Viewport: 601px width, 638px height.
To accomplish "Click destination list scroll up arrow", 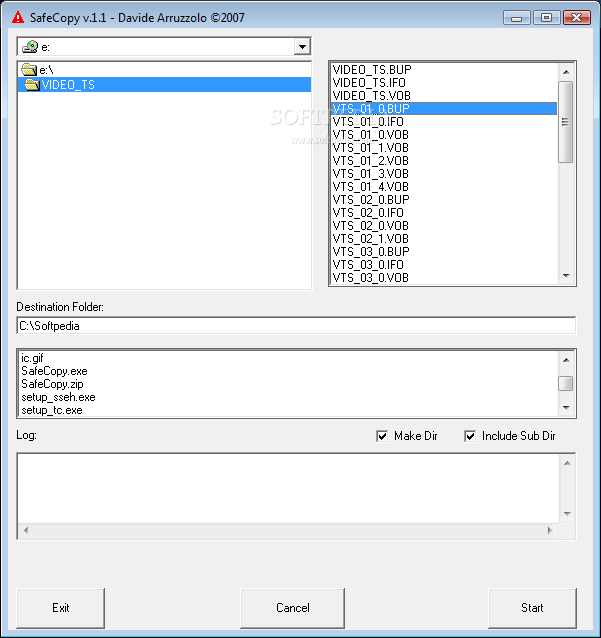I will 566,360.
